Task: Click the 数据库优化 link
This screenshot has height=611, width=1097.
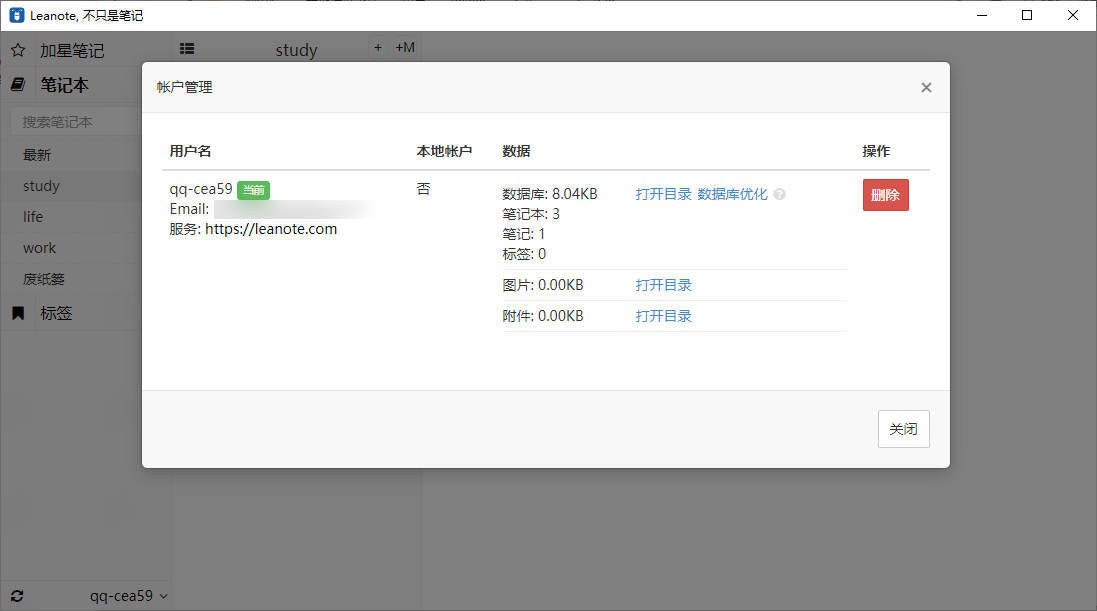Action: pyautogui.click(x=732, y=194)
